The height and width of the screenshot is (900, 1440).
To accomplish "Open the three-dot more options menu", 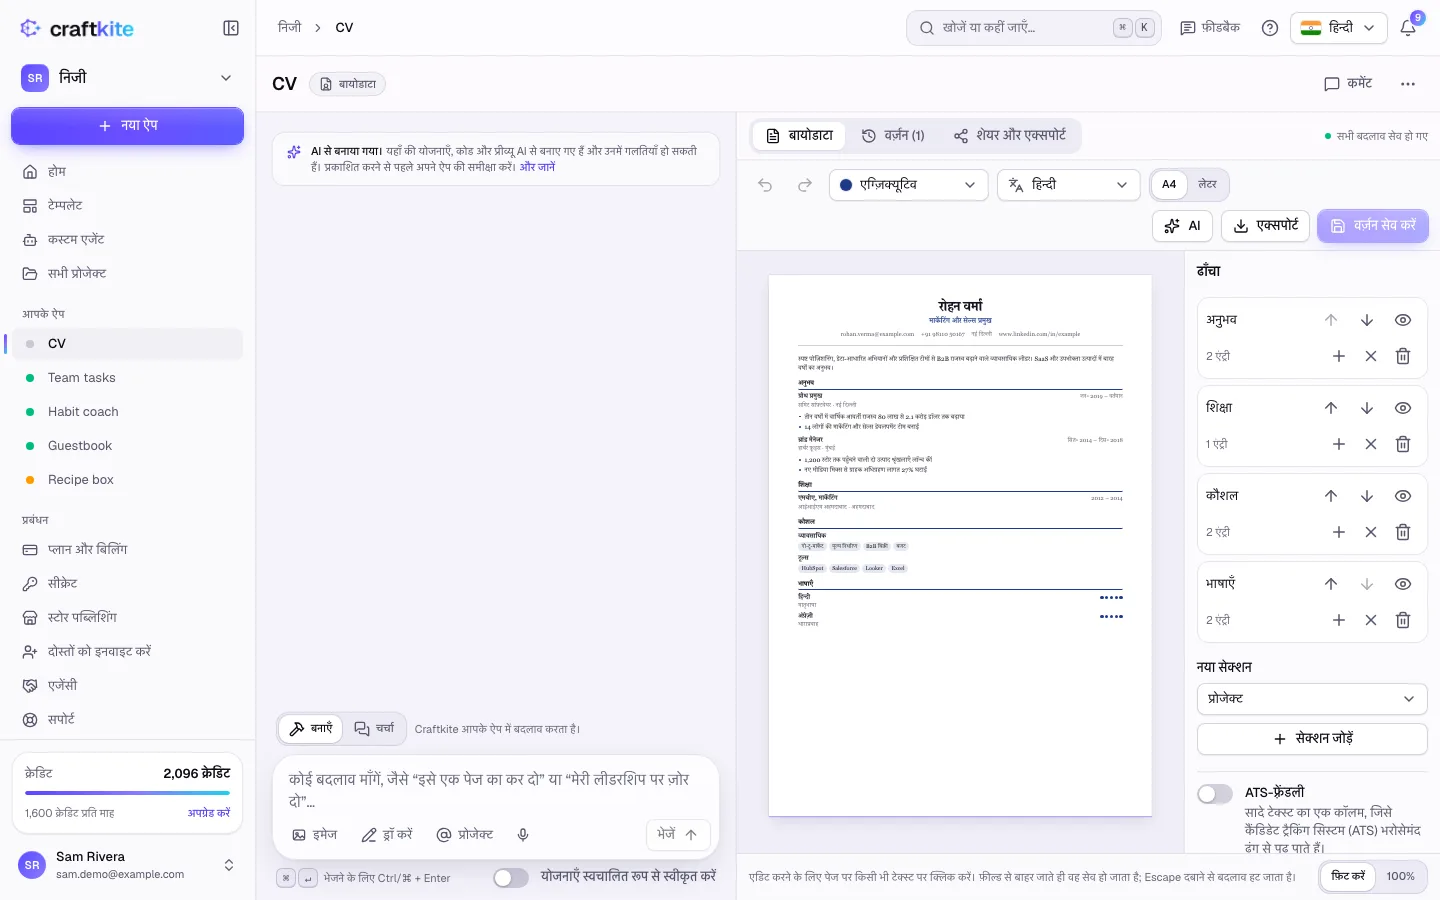I will coord(1408,84).
